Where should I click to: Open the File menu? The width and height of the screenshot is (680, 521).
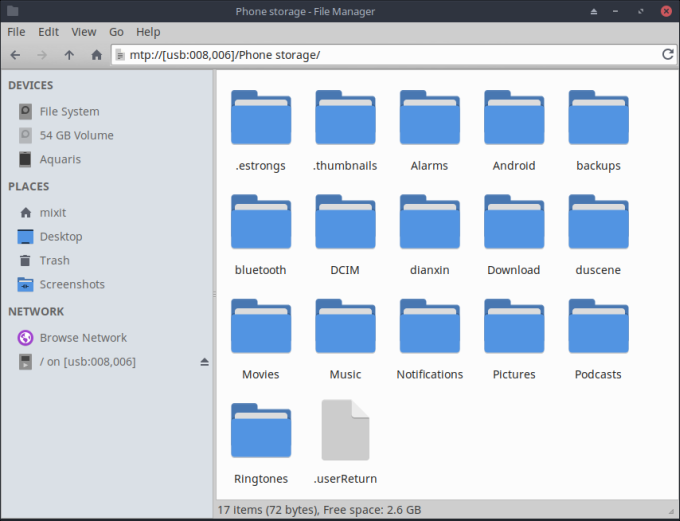[16, 32]
